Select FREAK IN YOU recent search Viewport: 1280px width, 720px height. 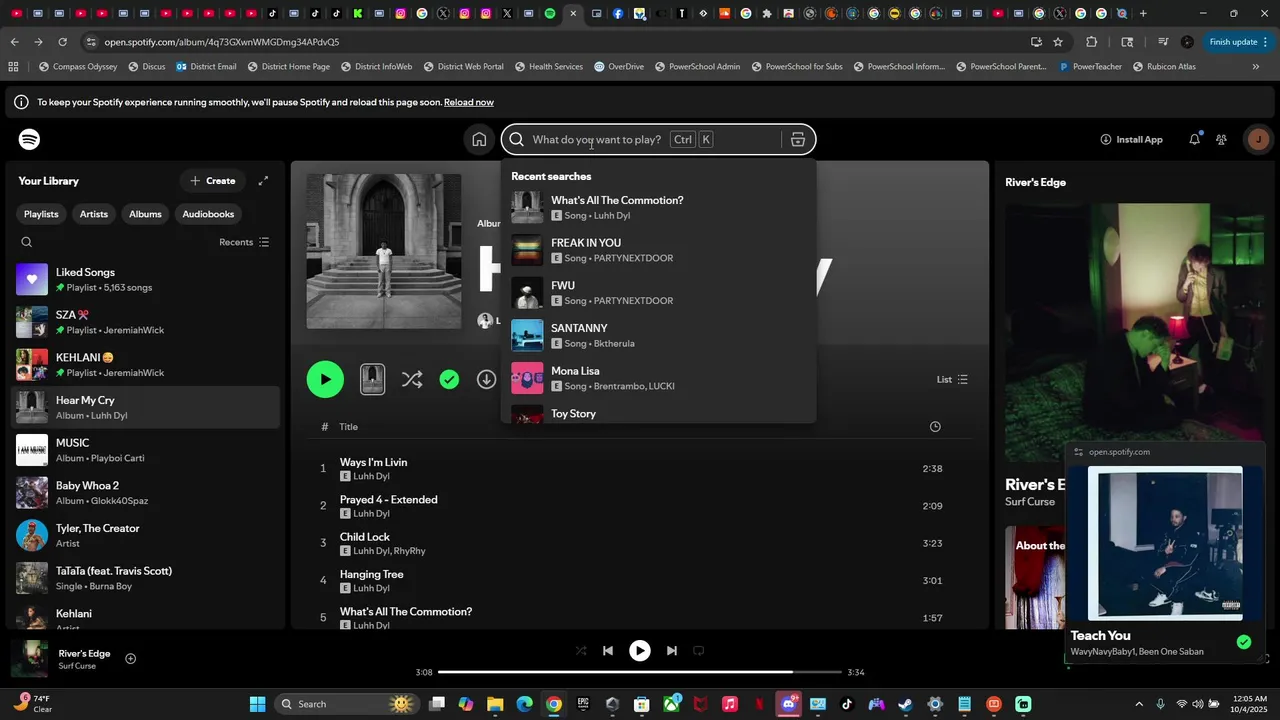(x=659, y=250)
